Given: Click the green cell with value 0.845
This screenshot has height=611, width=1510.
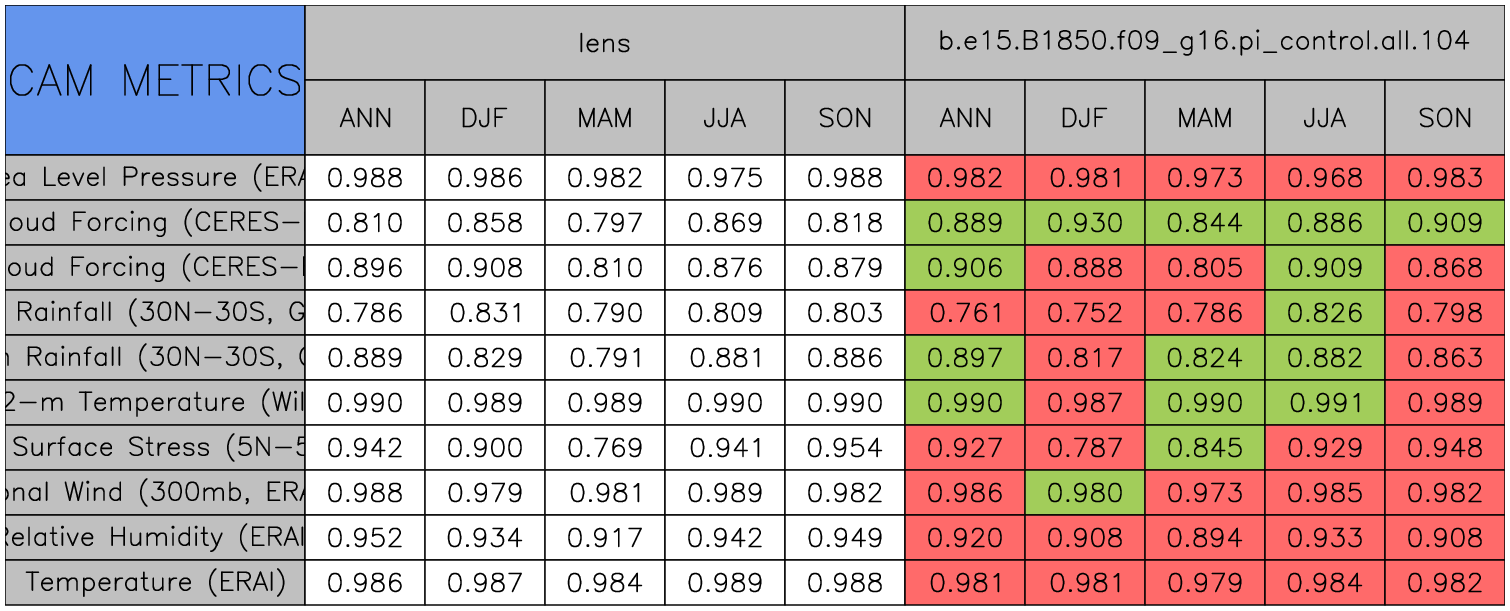Looking at the screenshot, I should [x=1204, y=448].
